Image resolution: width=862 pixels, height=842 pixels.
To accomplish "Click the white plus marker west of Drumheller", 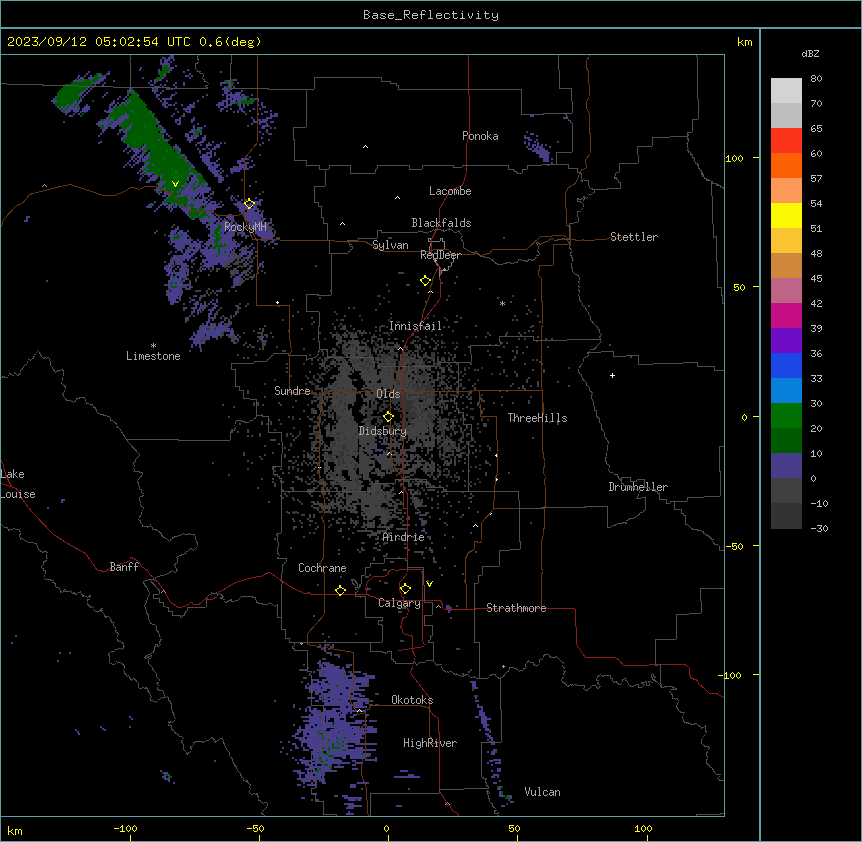I will pos(612,375).
